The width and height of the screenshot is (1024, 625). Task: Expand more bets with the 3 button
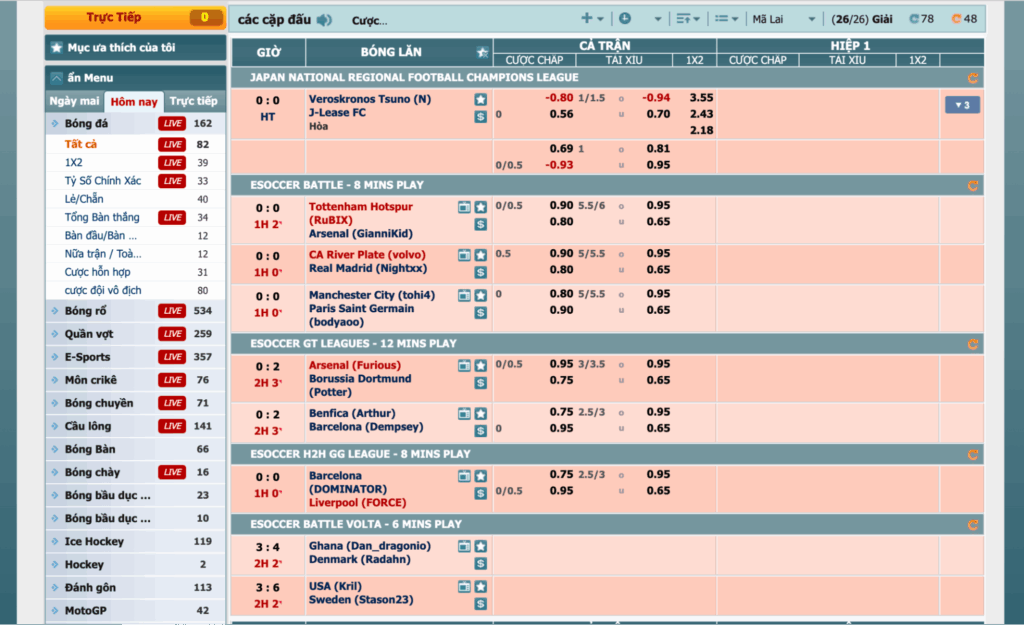[x=962, y=105]
